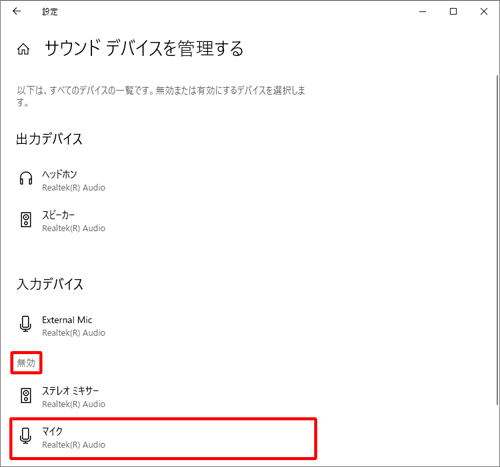Click Realtek(R) Audio under External Mic
Viewport: 500px width, 467px height.
pos(74,333)
